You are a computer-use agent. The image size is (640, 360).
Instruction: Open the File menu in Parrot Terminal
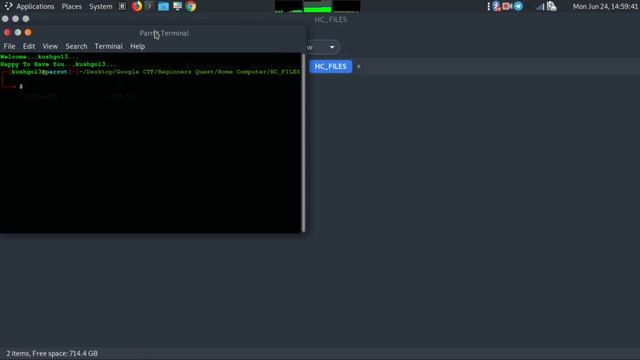pyautogui.click(x=9, y=47)
